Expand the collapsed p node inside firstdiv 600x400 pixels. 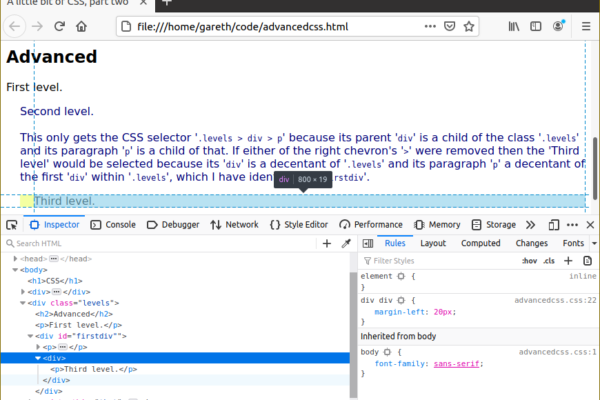(x=38, y=347)
